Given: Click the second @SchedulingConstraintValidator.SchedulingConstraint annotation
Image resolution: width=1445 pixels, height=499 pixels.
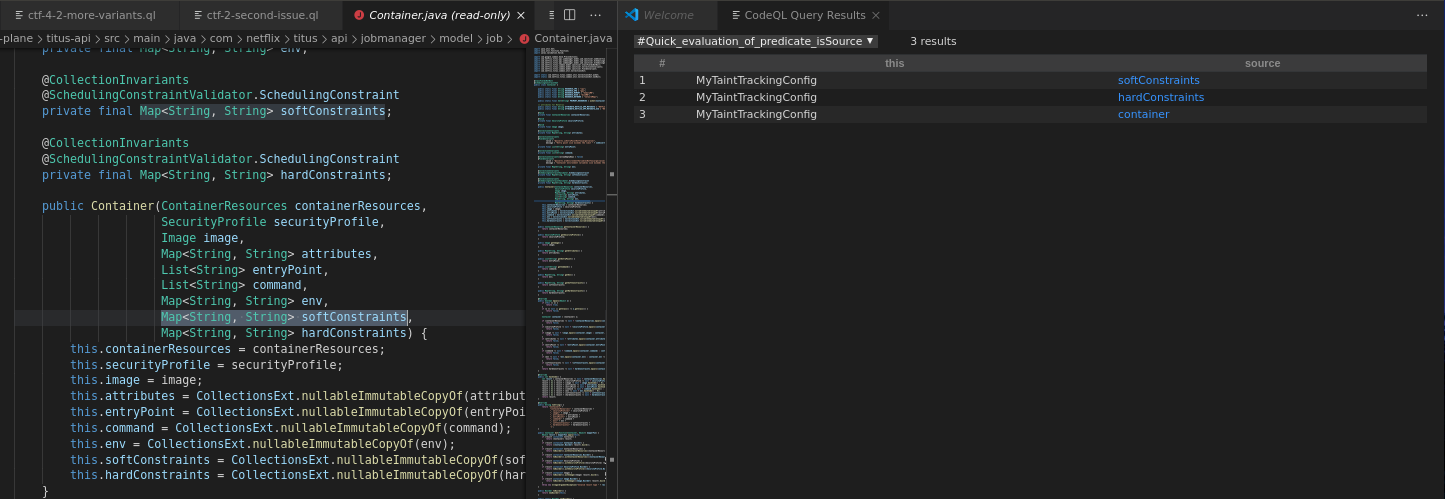Looking at the screenshot, I should (x=220, y=159).
